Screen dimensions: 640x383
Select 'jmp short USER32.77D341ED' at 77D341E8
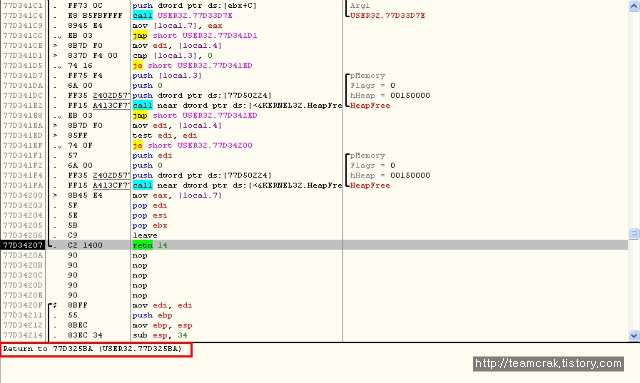(195, 116)
